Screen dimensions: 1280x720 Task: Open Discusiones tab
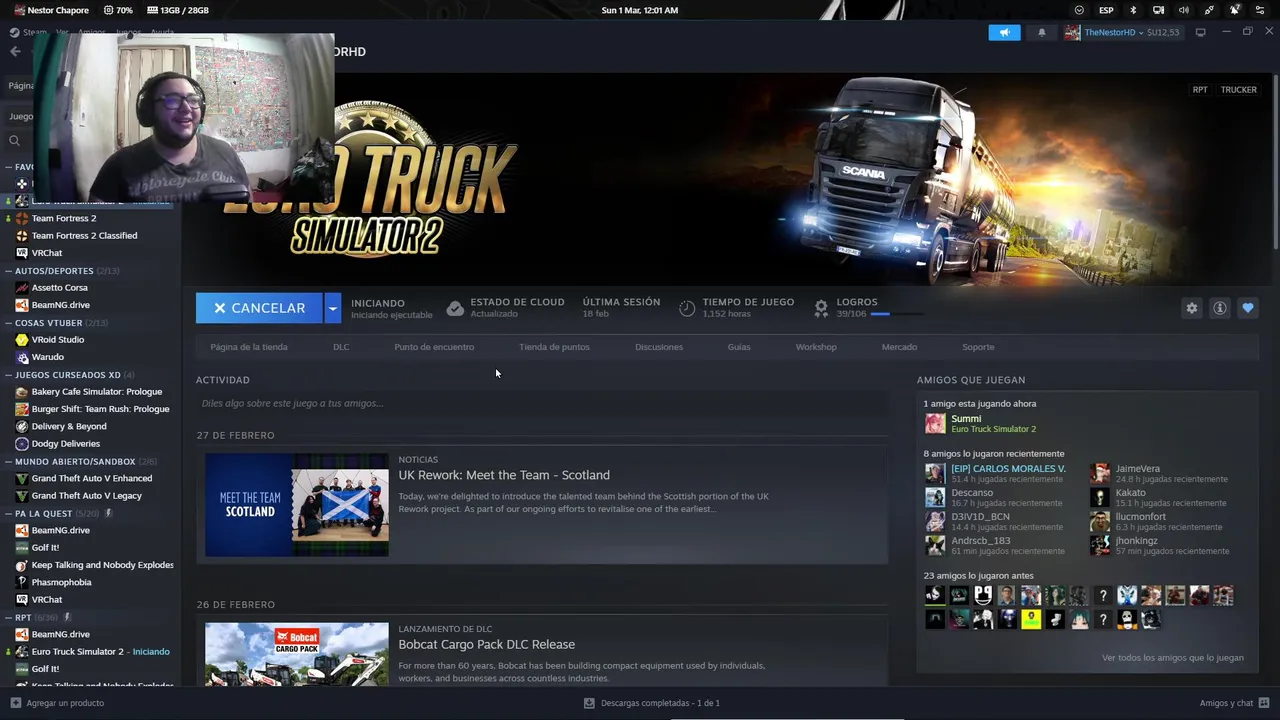[x=659, y=347]
